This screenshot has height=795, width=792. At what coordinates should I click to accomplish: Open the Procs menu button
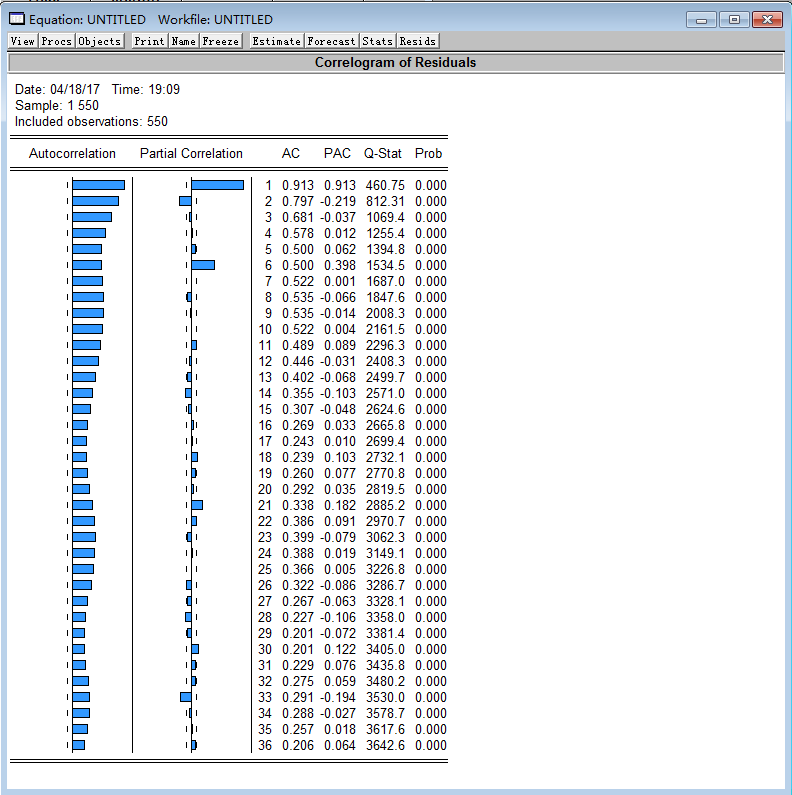56,41
